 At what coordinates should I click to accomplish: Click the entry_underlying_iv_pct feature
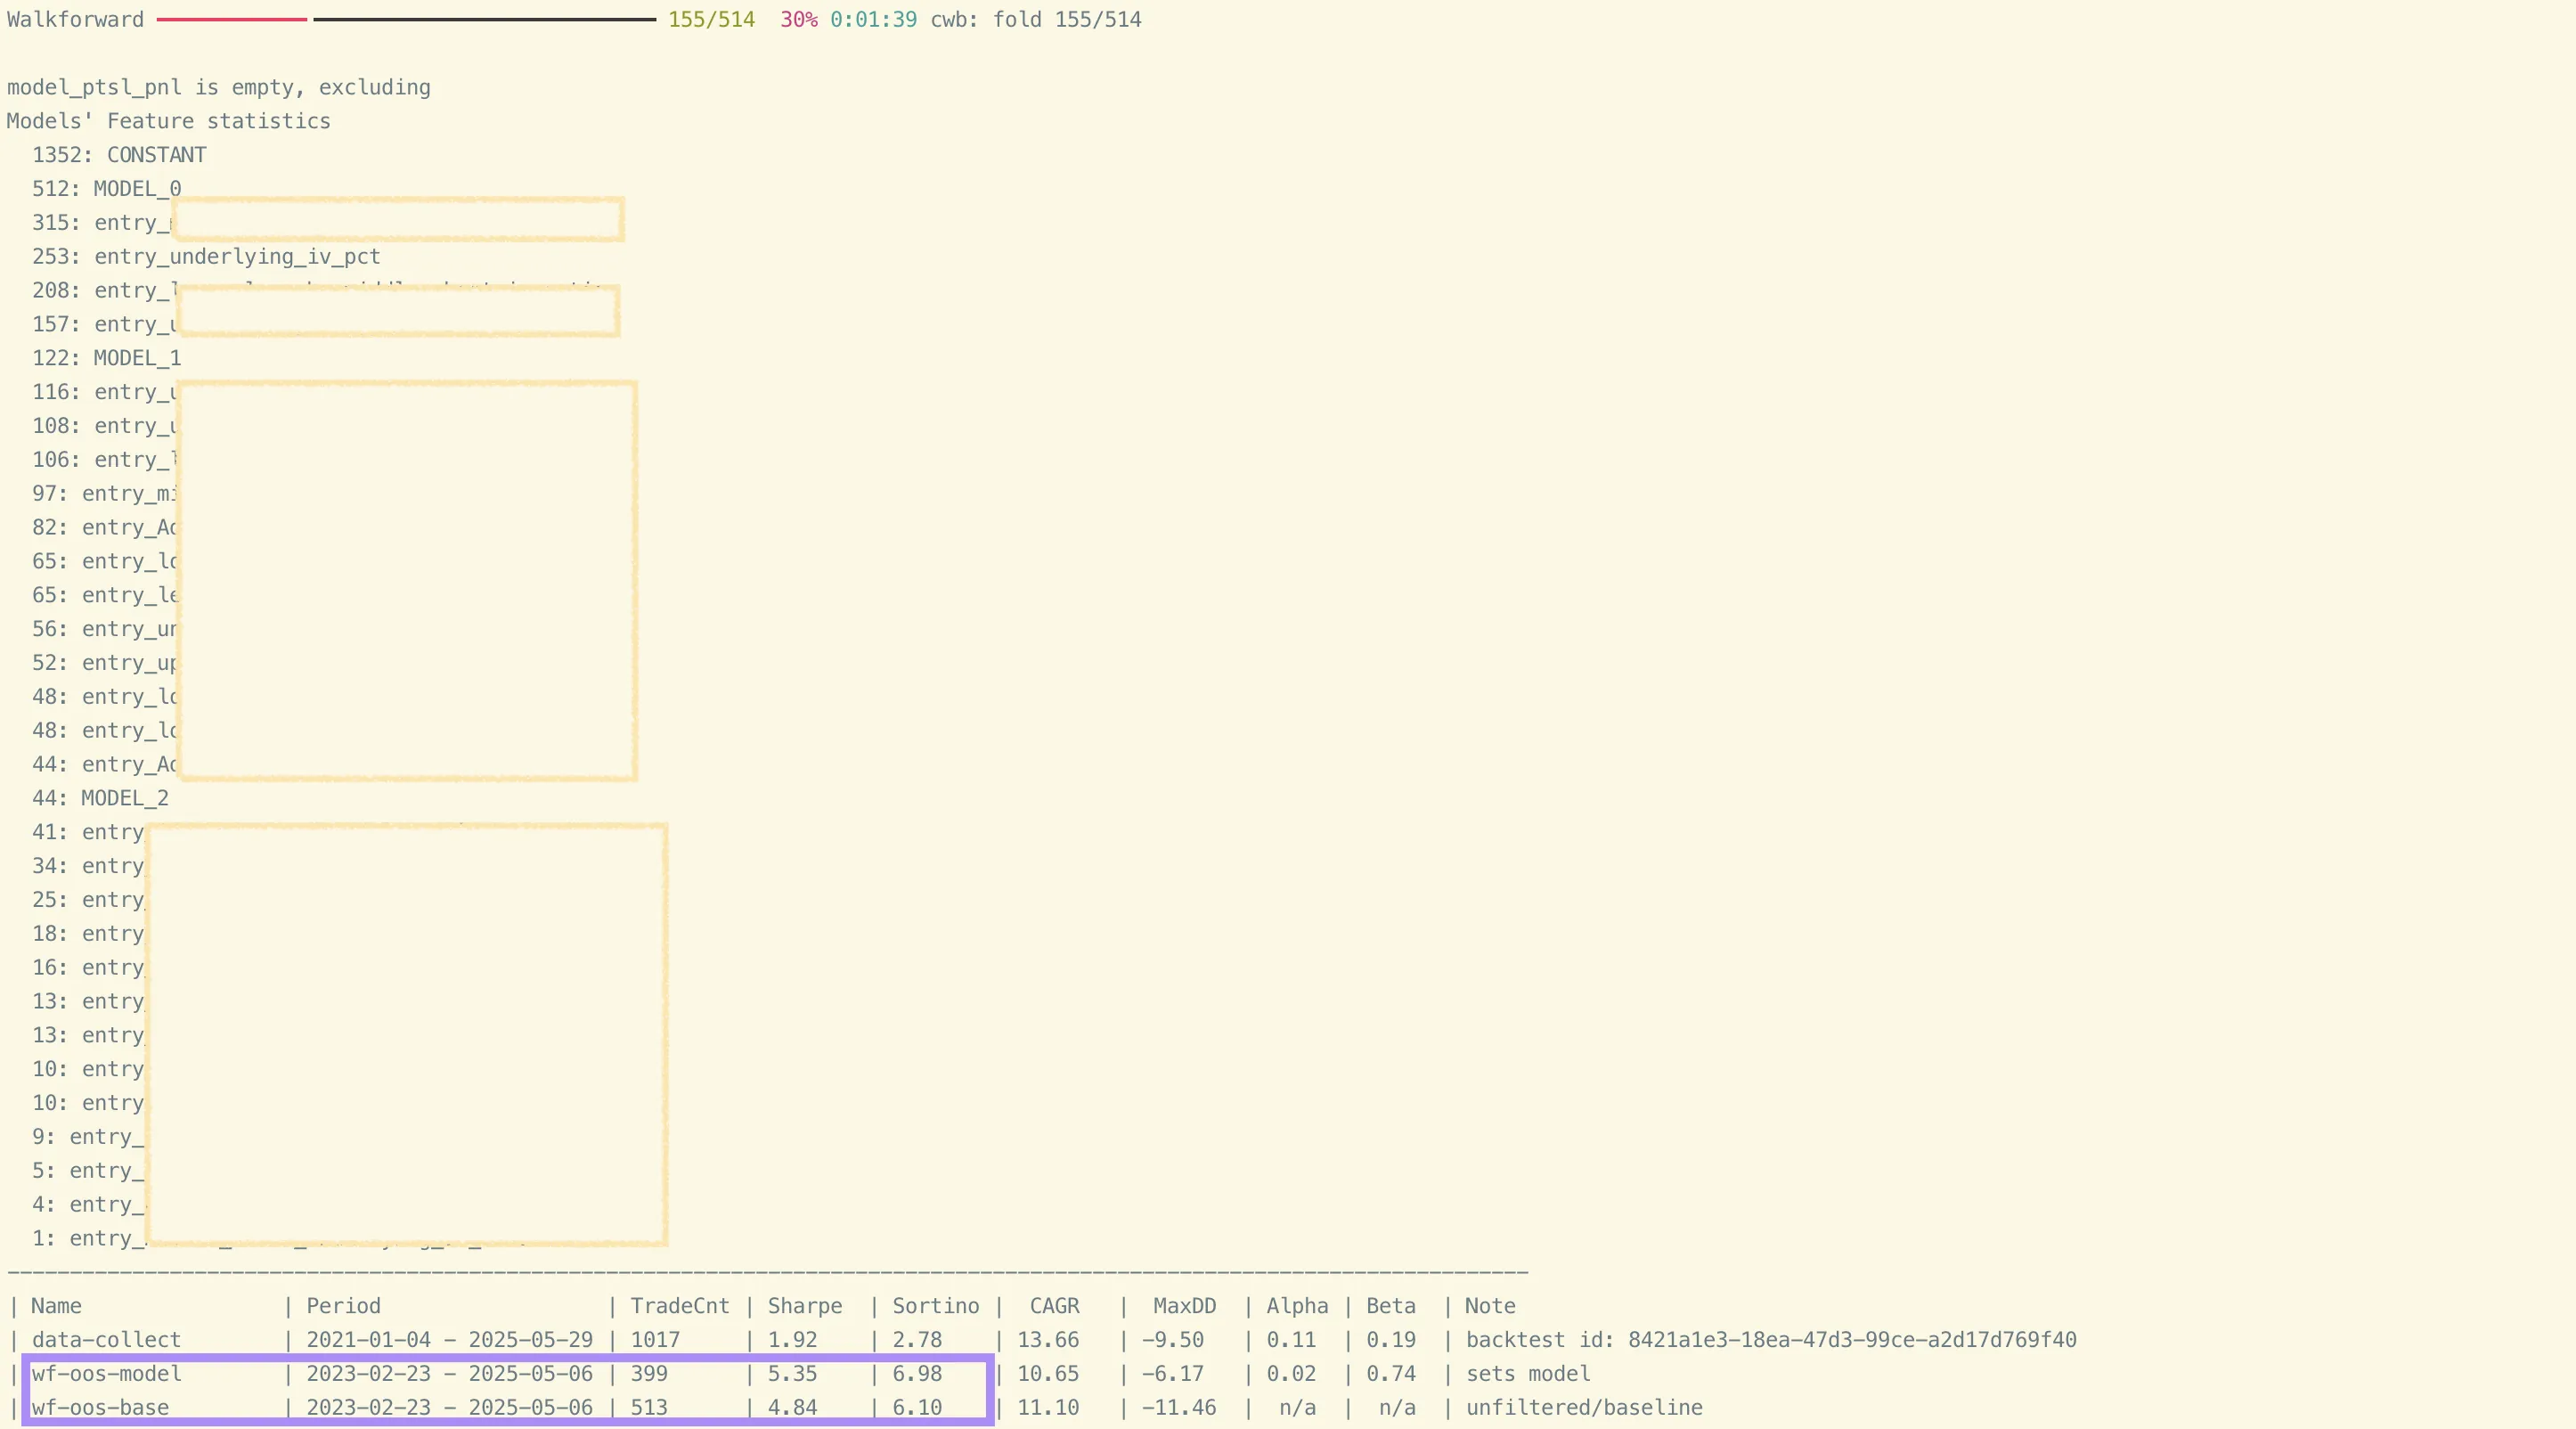[206, 256]
